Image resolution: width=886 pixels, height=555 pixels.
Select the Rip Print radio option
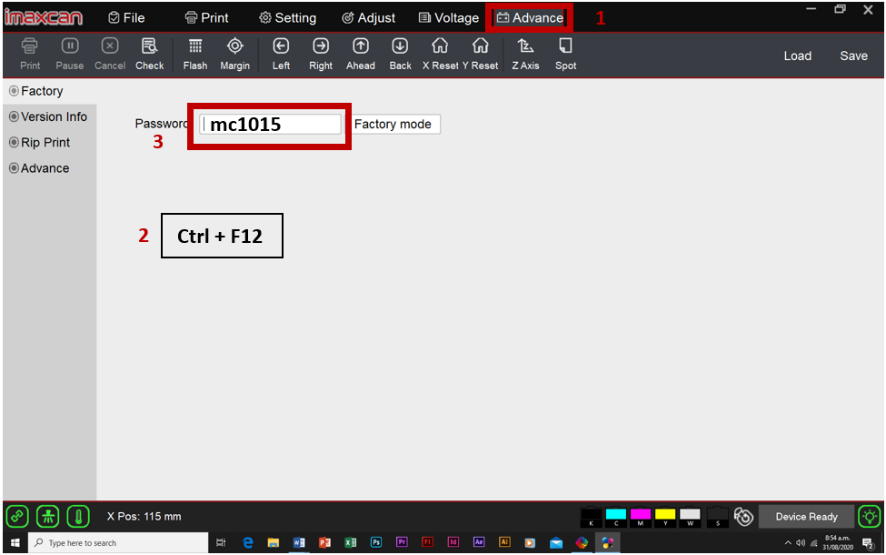point(40,142)
